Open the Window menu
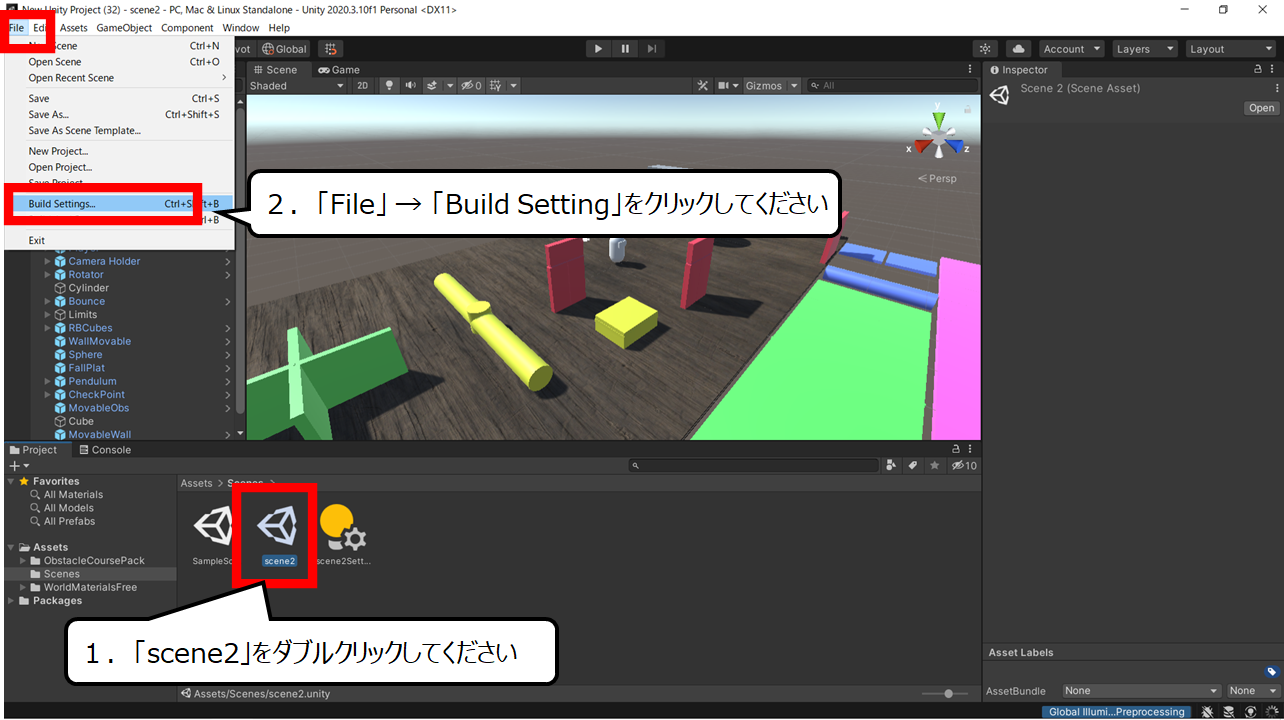1284x720 pixels. 240,28
